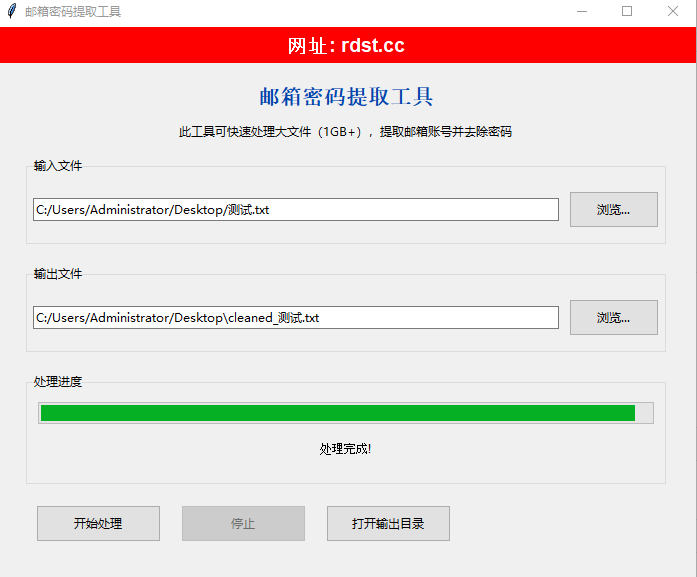Screen dimensions: 697x577
Task: Click the feather app icon in title bar
Action: tap(11, 12)
